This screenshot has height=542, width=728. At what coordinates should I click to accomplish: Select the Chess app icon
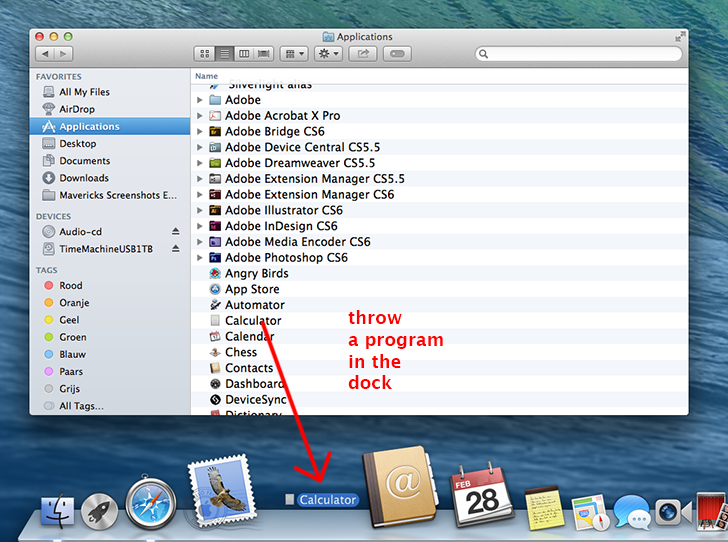pyautogui.click(x=215, y=353)
